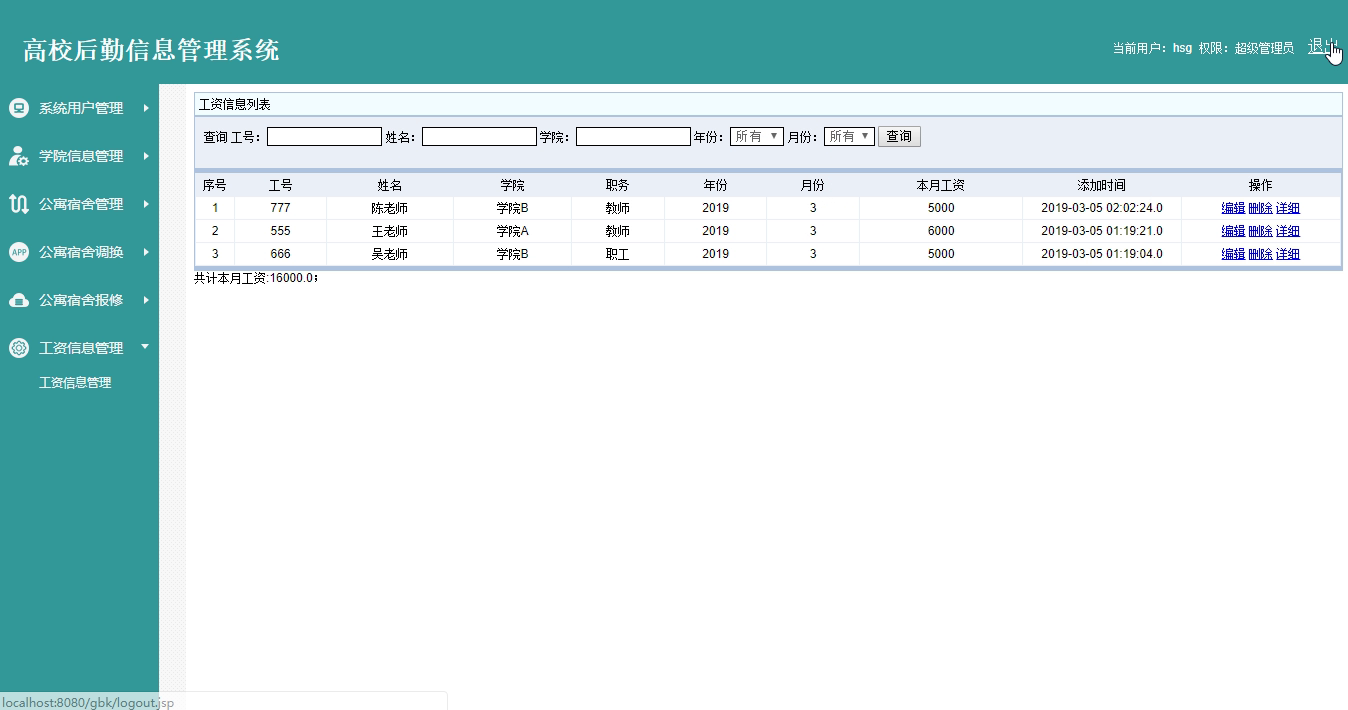Click the current user hsg label
The image size is (1348, 710).
pos(1182,48)
